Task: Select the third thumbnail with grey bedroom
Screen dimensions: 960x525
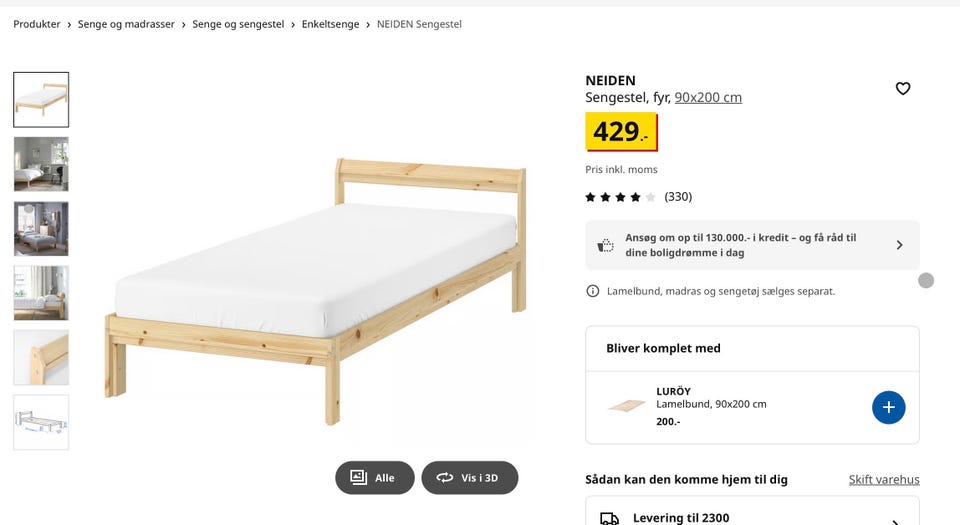Action: pos(41,229)
